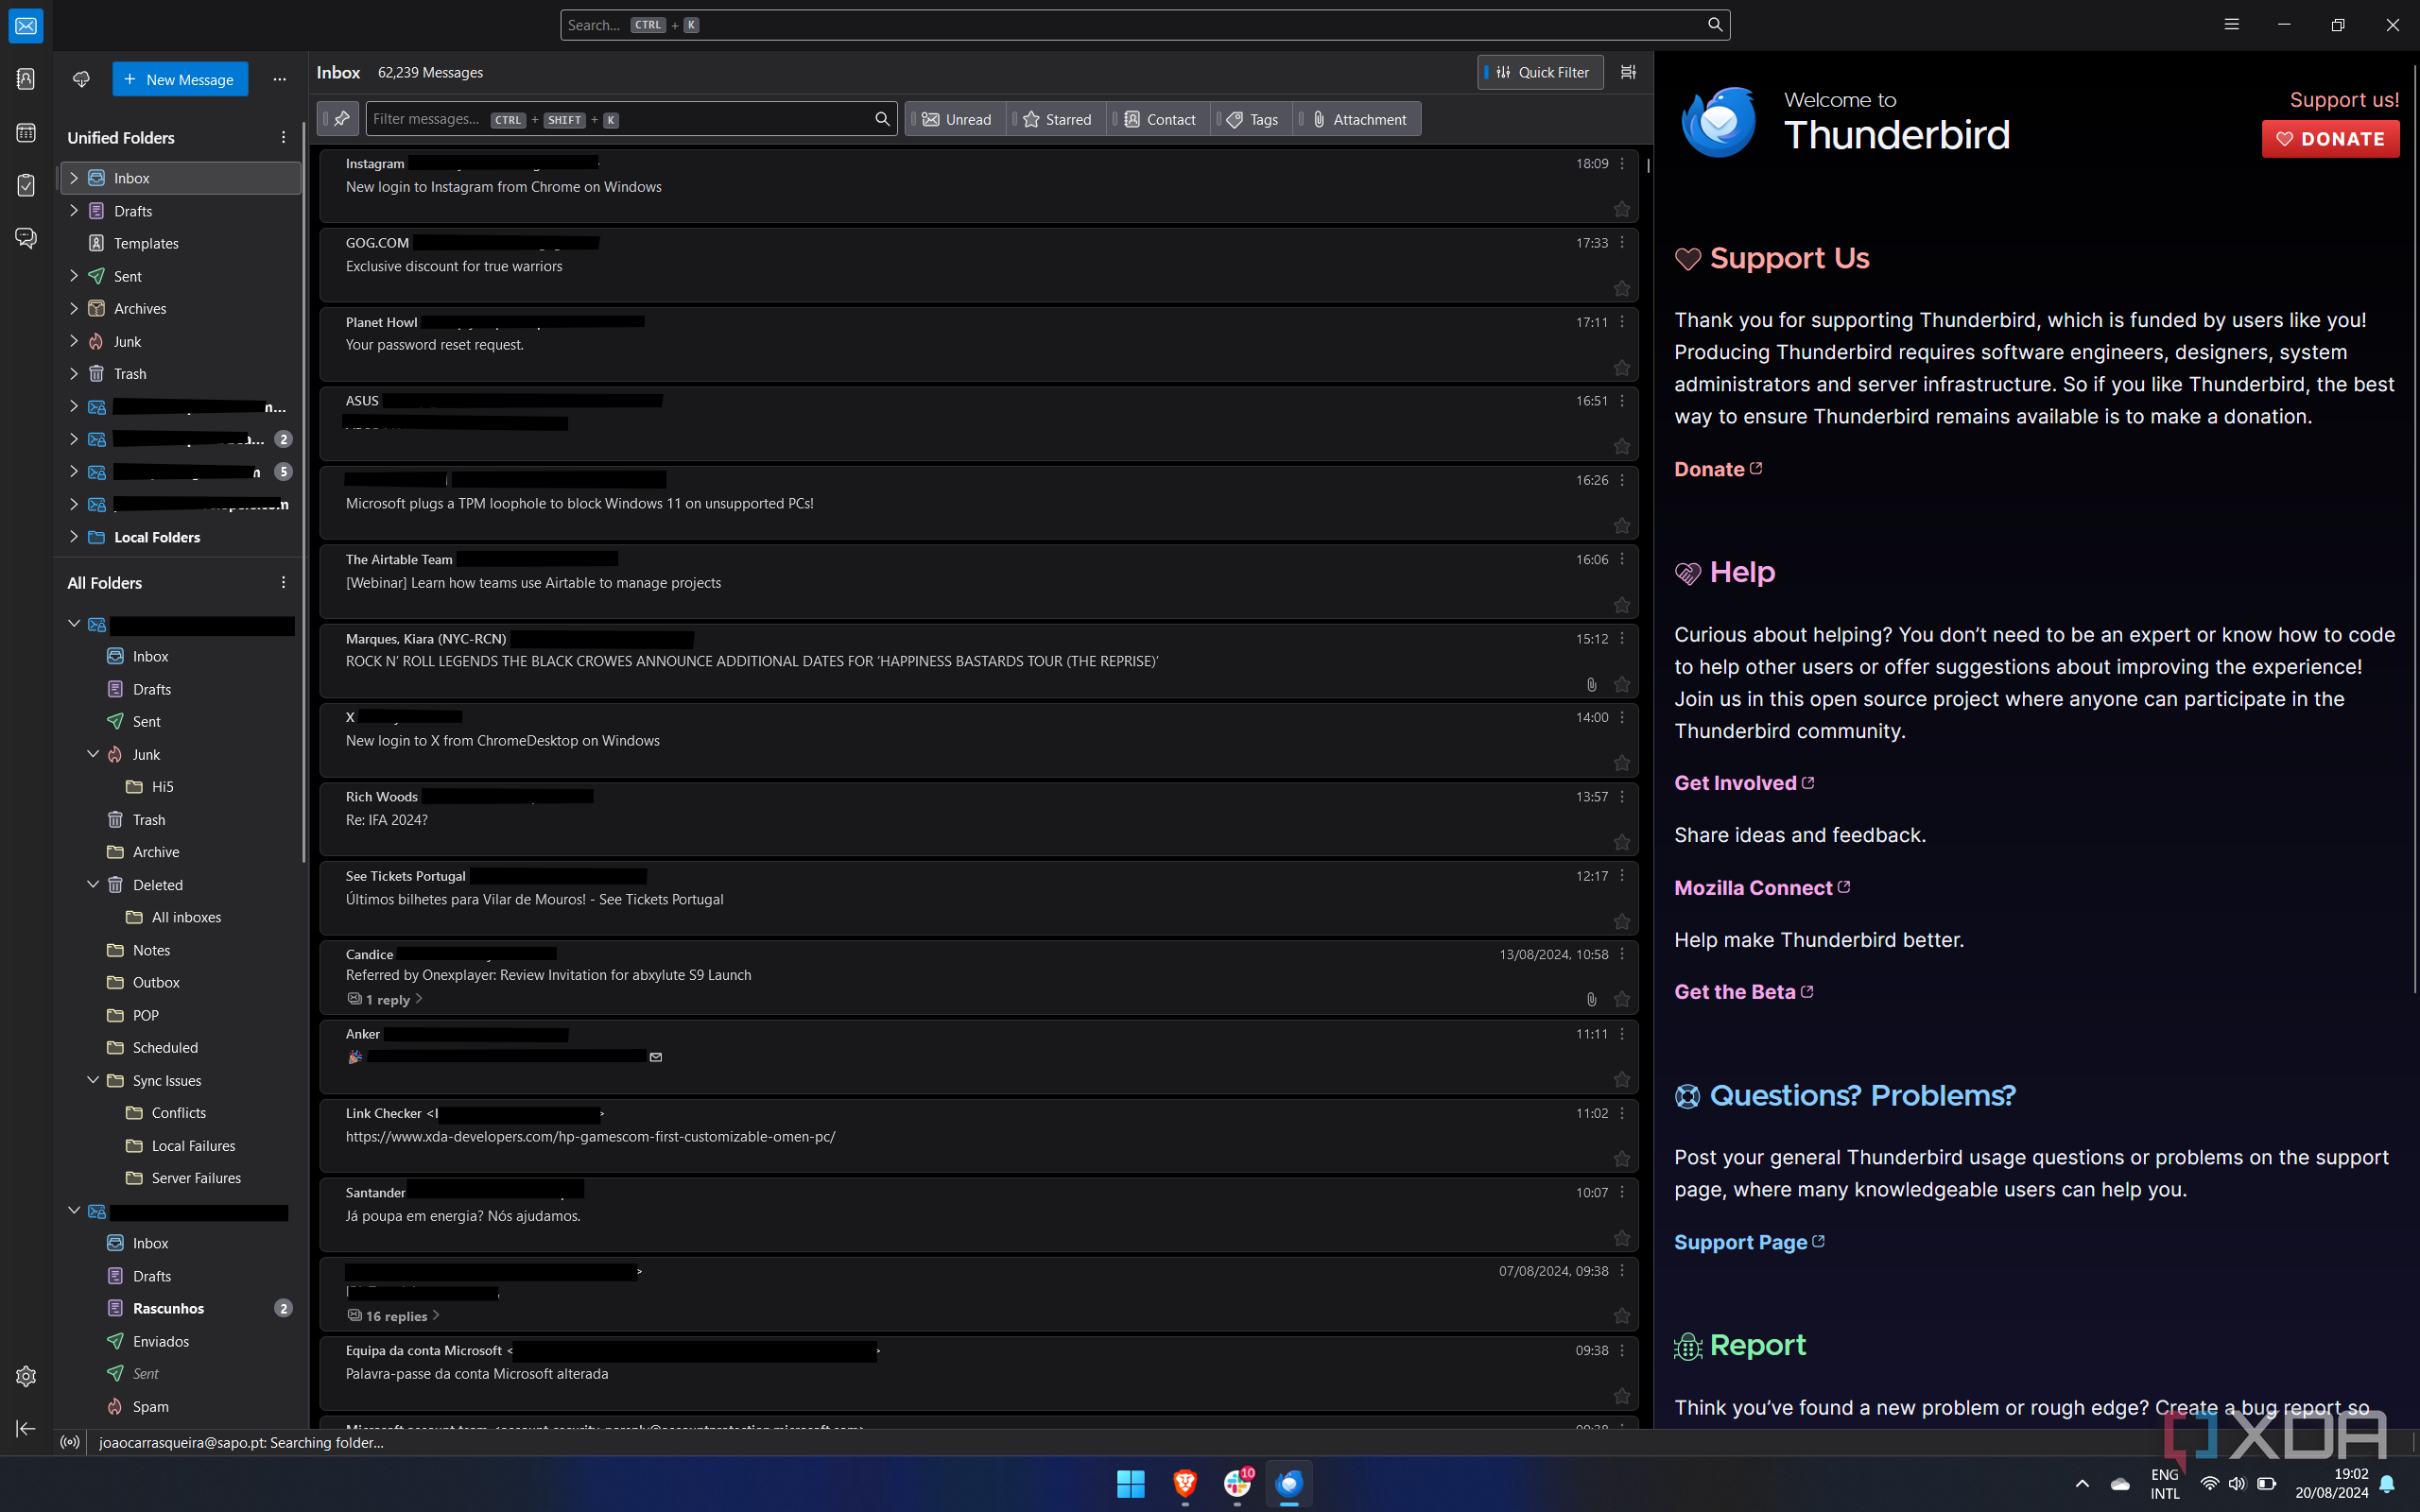The width and height of the screenshot is (2420, 1512).
Task: Open the Tasks space
Action: (26, 185)
